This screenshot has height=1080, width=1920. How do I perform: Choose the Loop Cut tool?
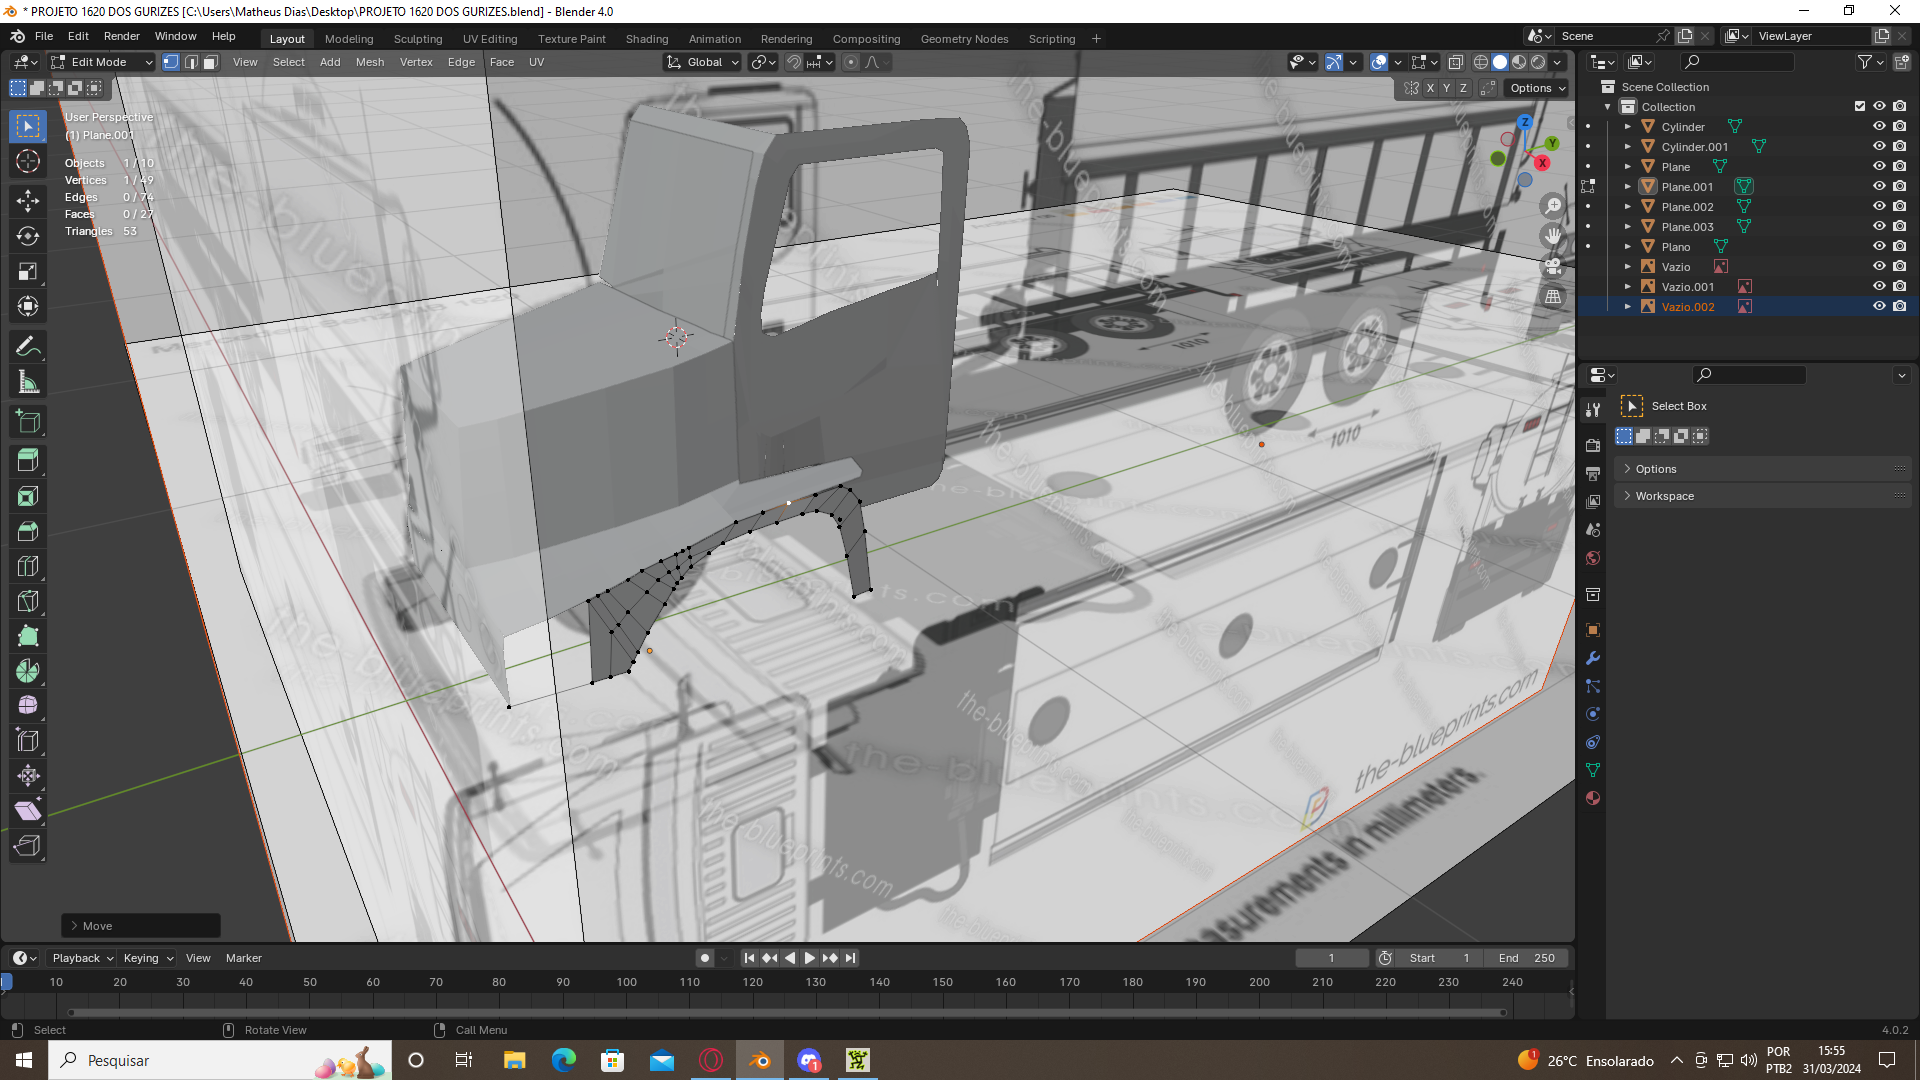[28, 566]
